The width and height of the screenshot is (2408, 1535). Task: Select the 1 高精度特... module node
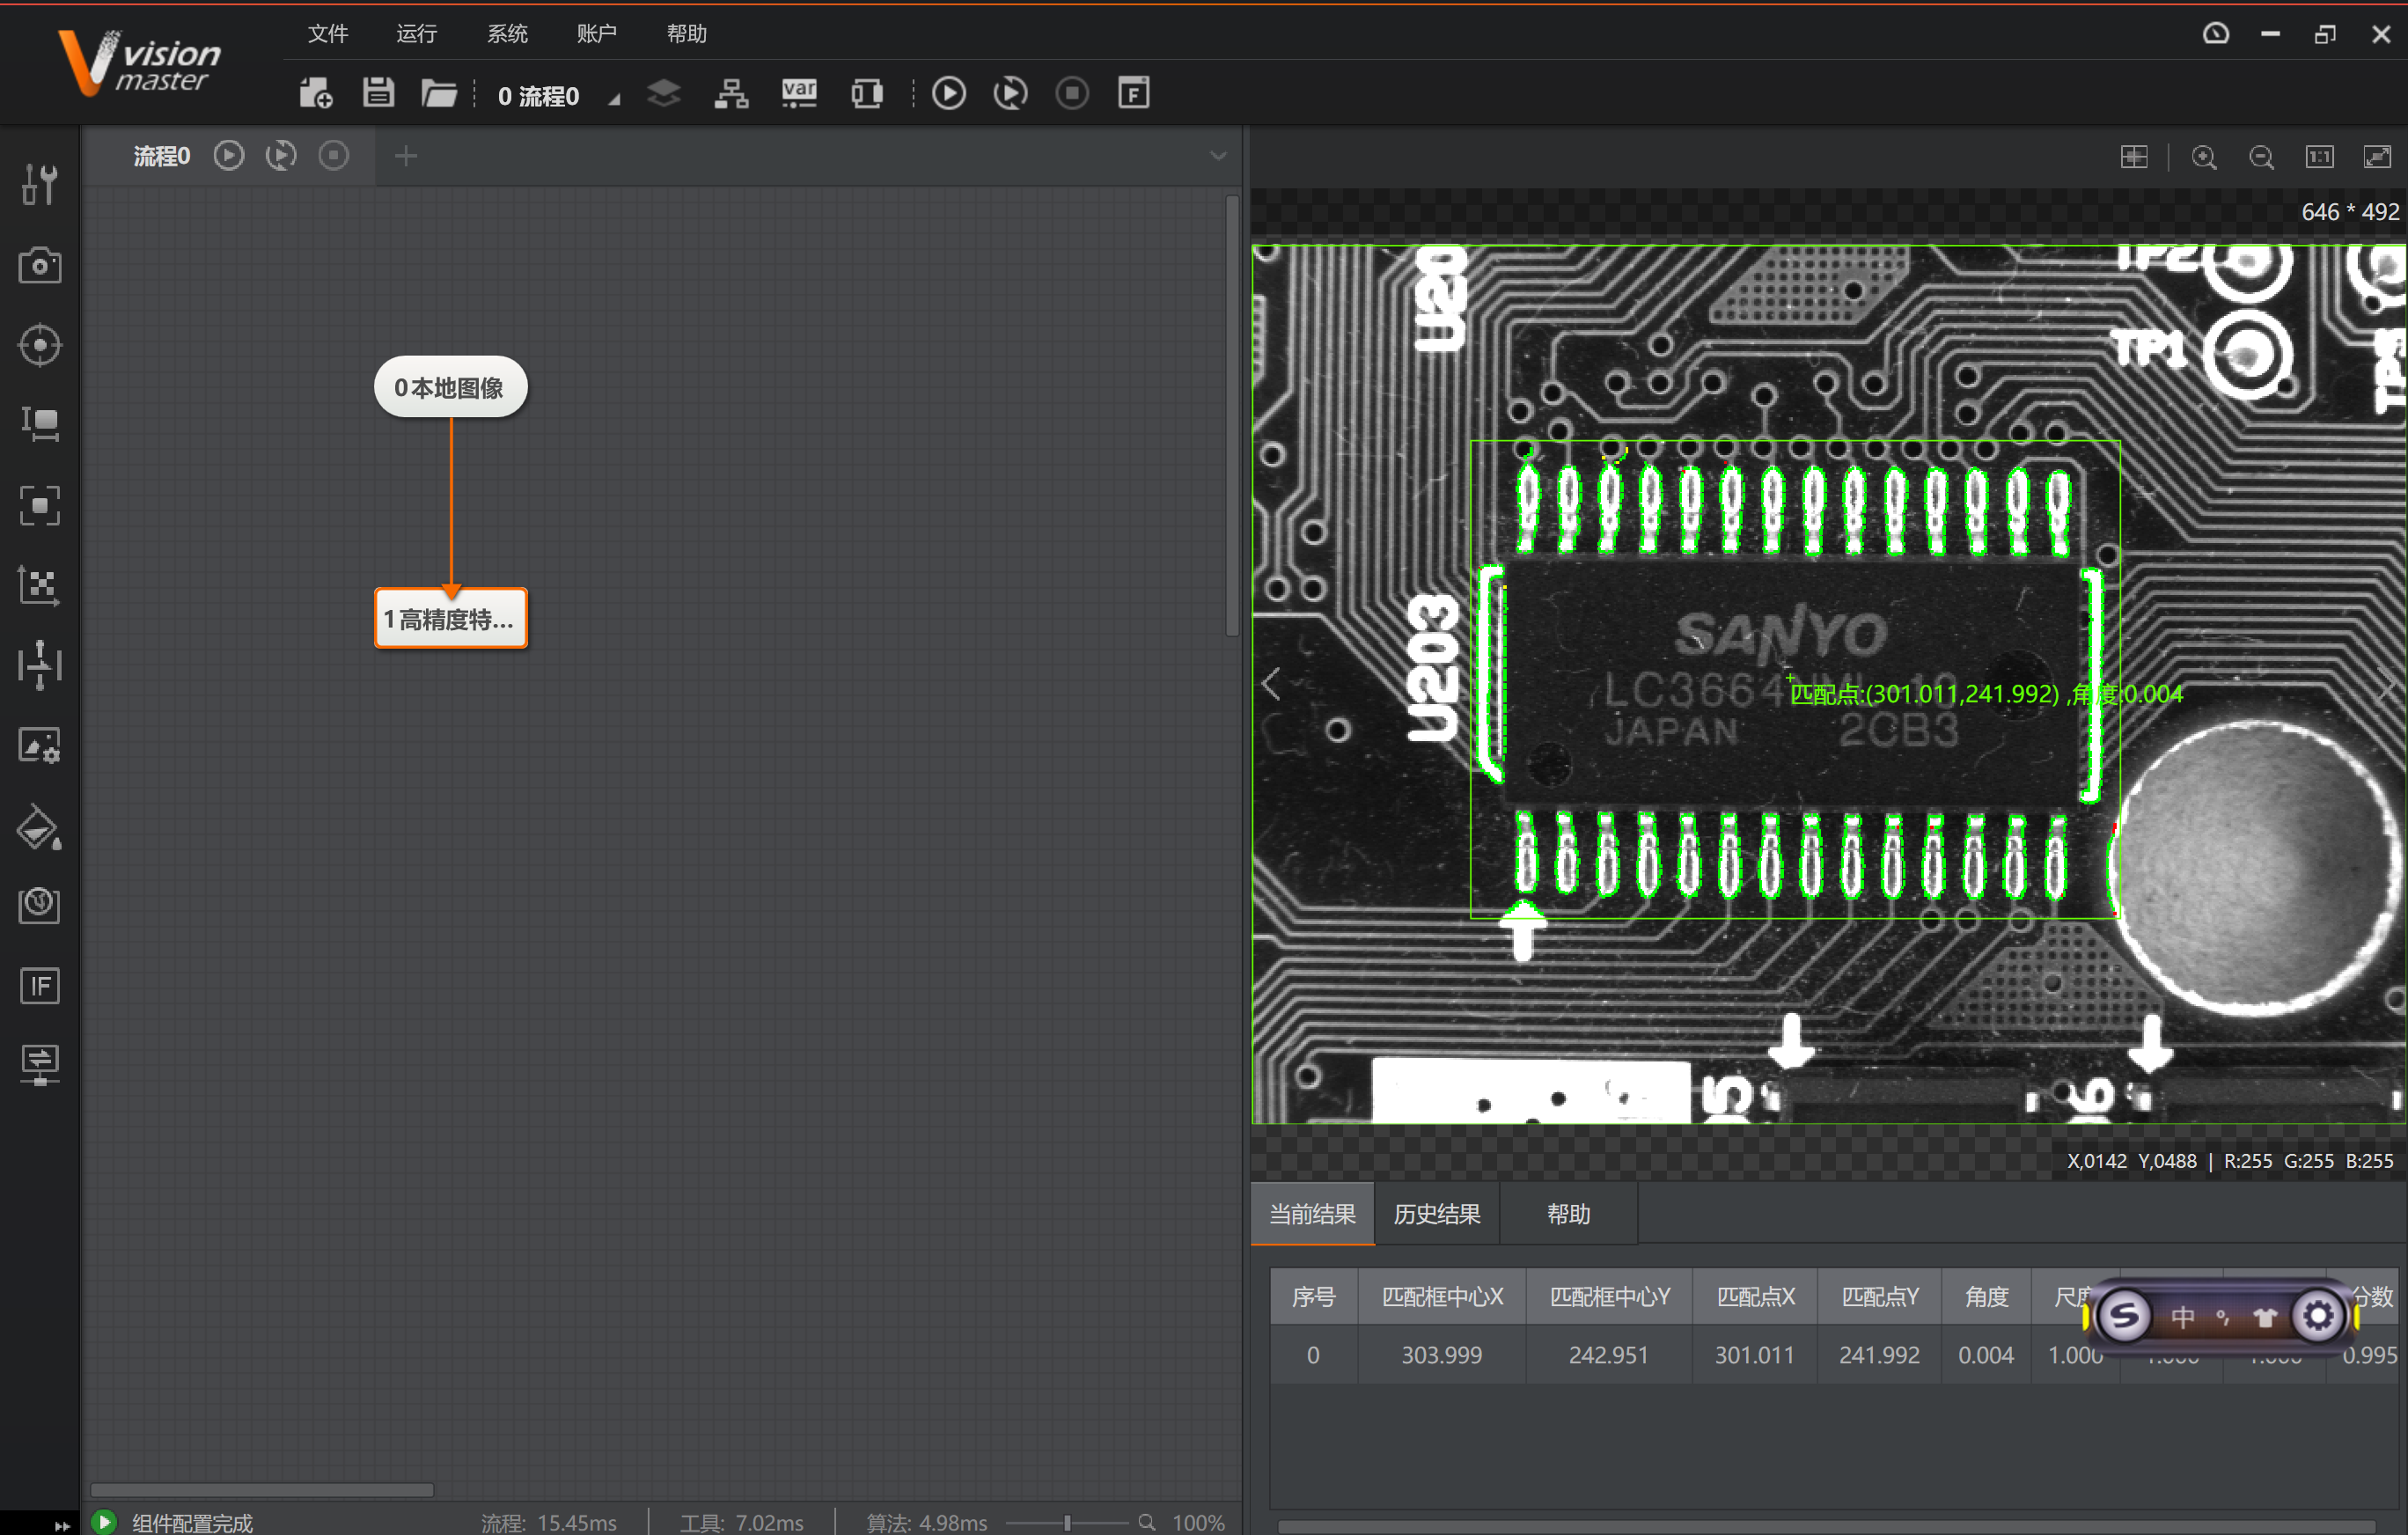[450, 619]
